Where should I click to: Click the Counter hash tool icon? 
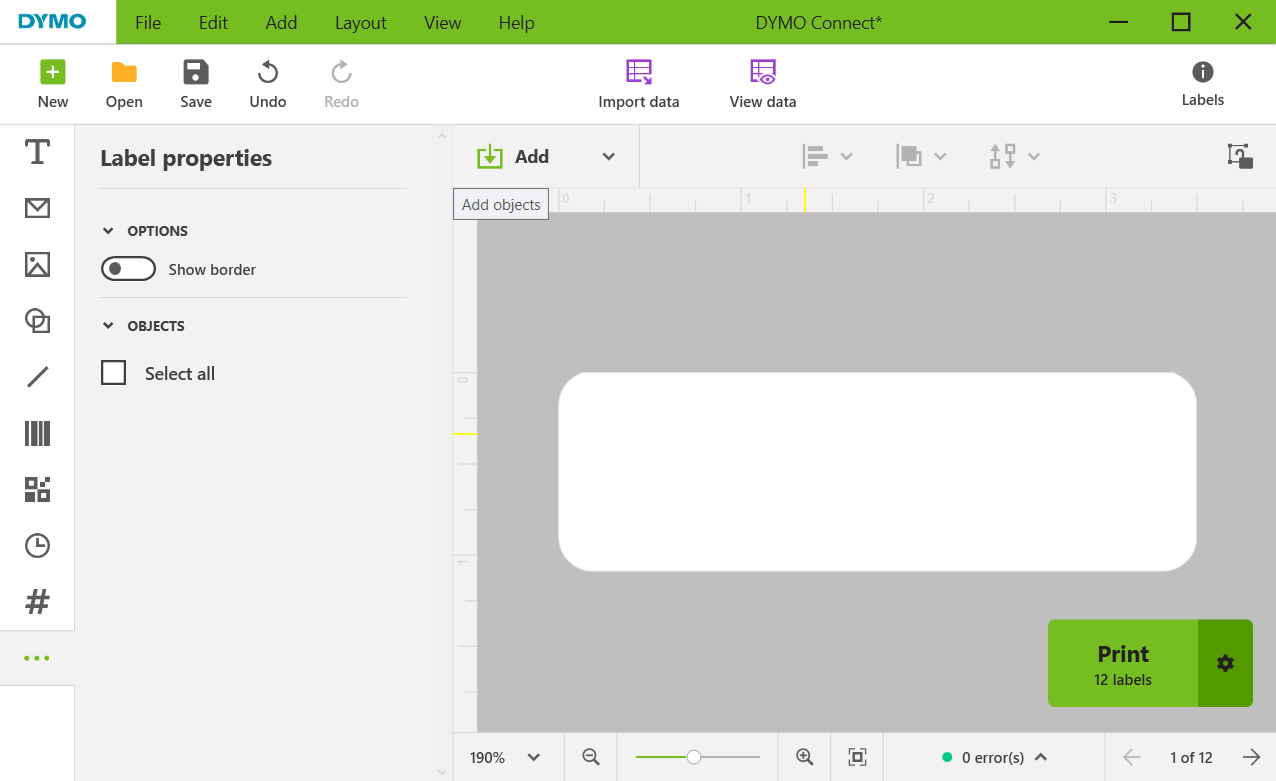(37, 602)
